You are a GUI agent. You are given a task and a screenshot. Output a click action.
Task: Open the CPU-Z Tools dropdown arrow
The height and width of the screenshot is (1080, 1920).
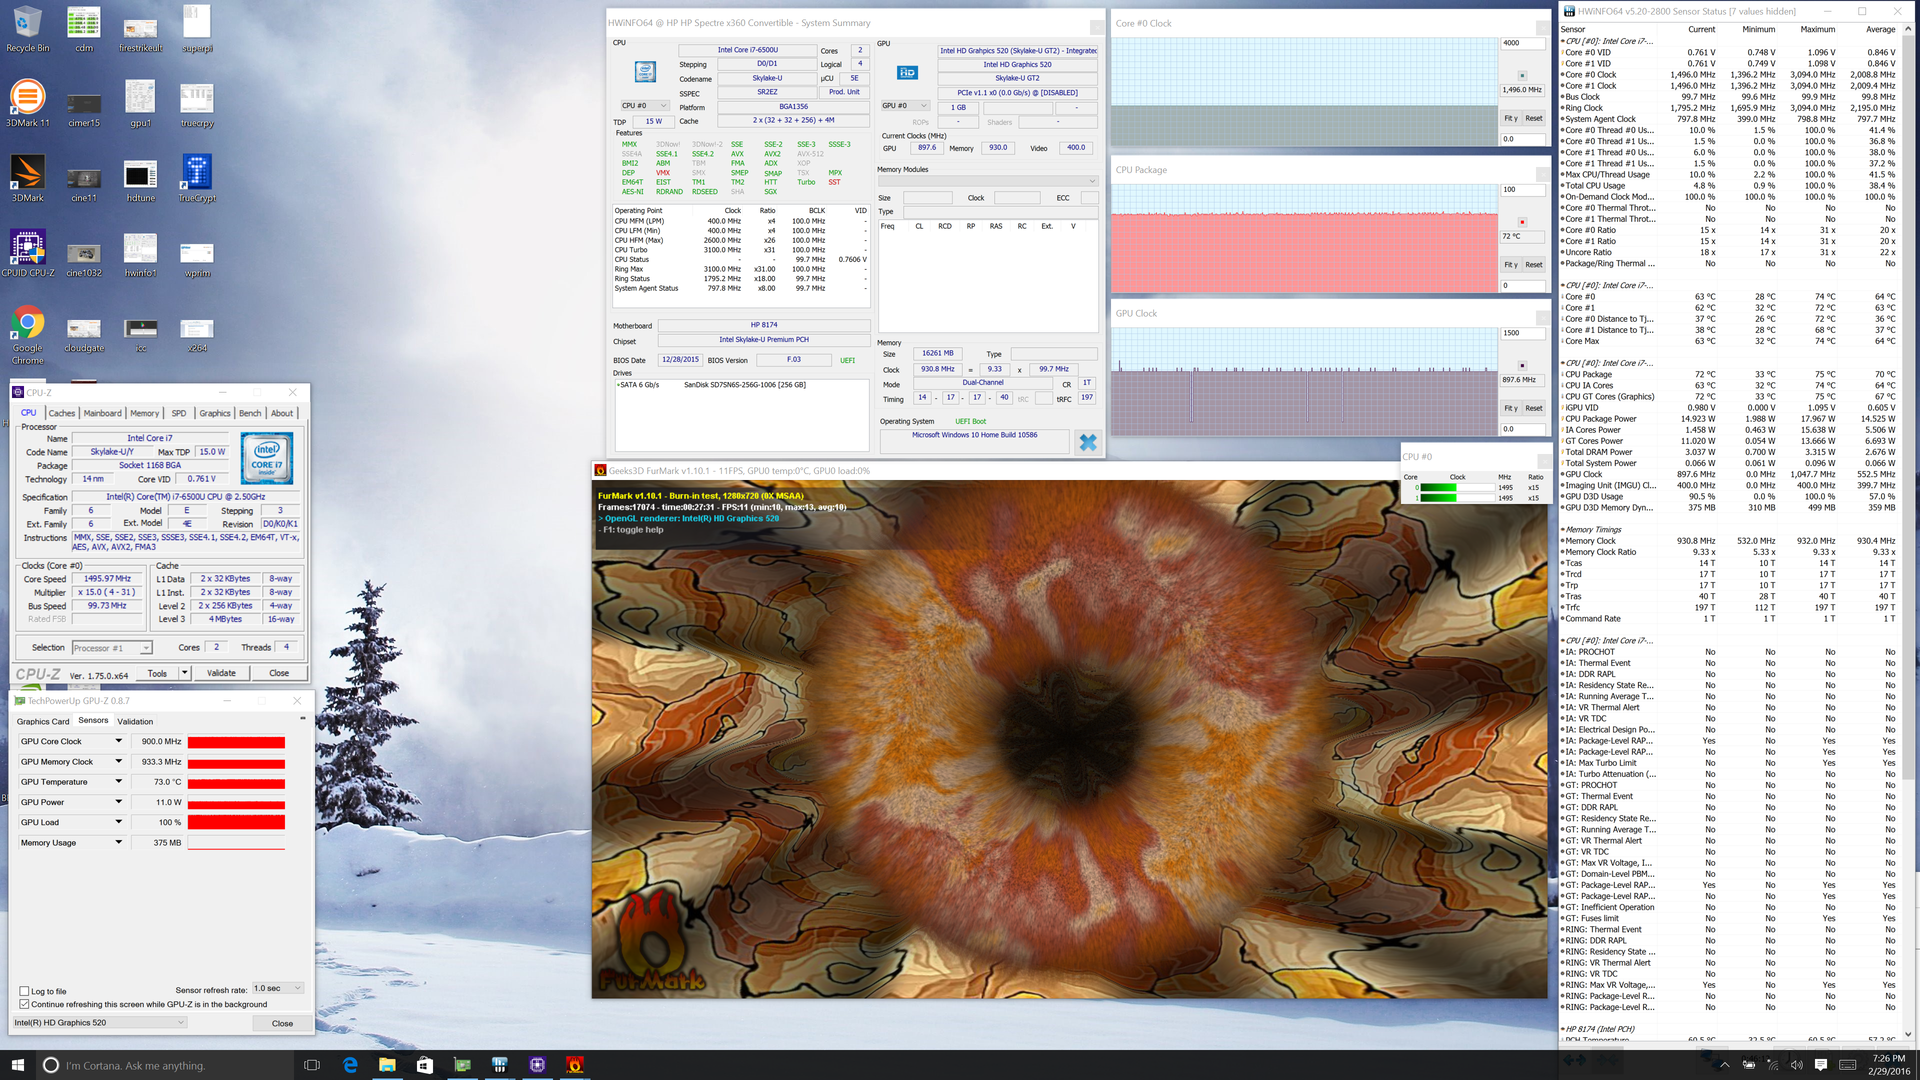coord(184,673)
